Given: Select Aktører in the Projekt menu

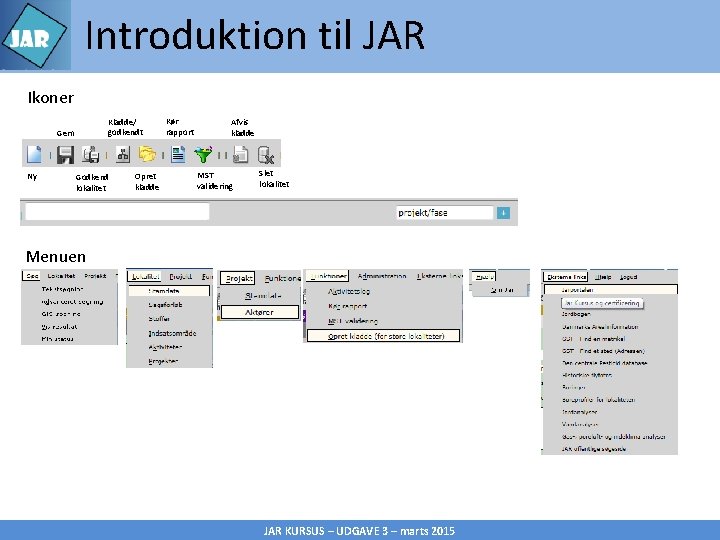Looking at the screenshot, I should (x=260, y=312).
